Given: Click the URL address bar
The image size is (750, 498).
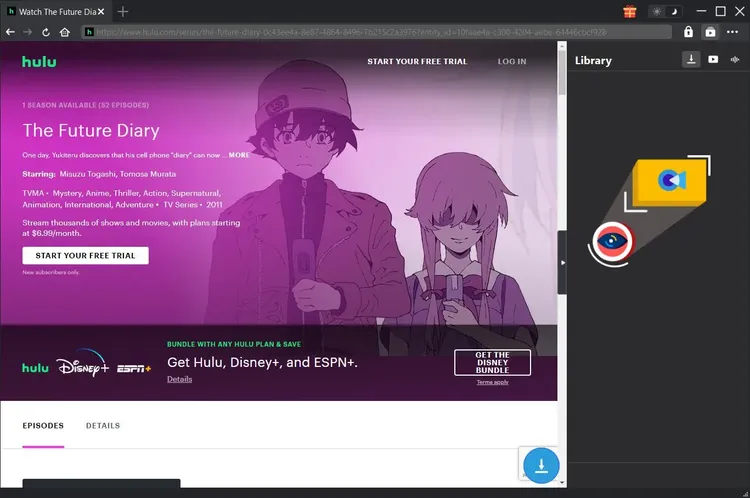Looking at the screenshot, I should coord(380,32).
